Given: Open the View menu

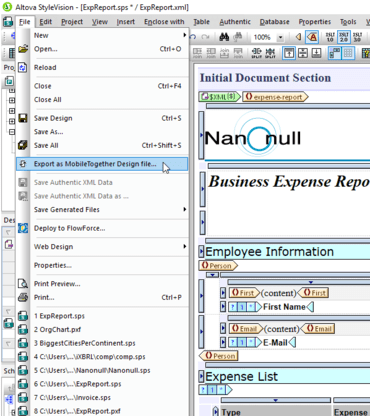Looking at the screenshot, I should coord(100,22).
